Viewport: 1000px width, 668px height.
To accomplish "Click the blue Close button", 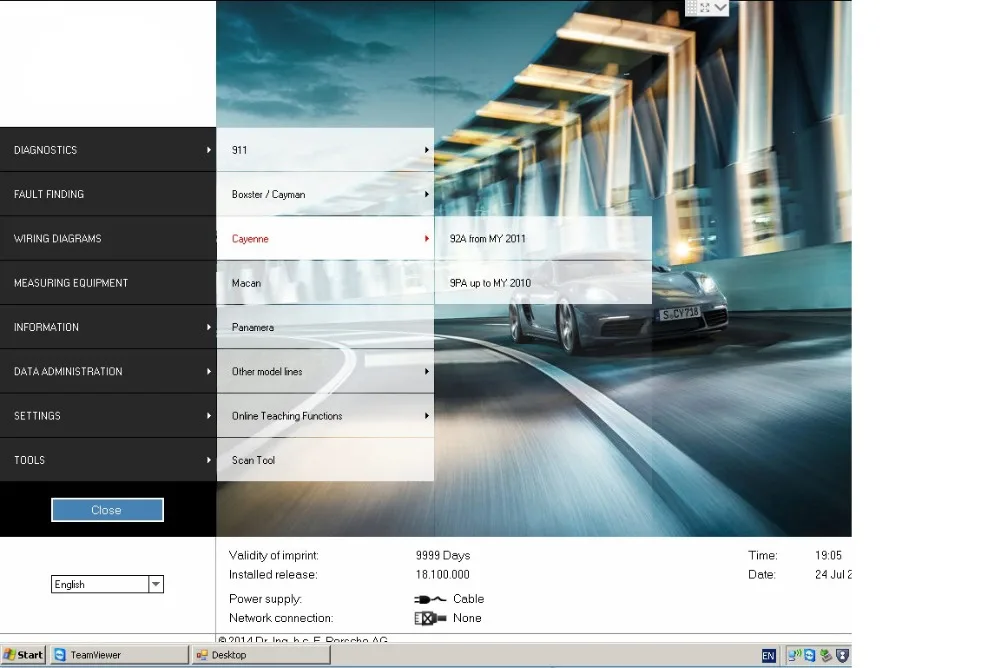I will (107, 510).
